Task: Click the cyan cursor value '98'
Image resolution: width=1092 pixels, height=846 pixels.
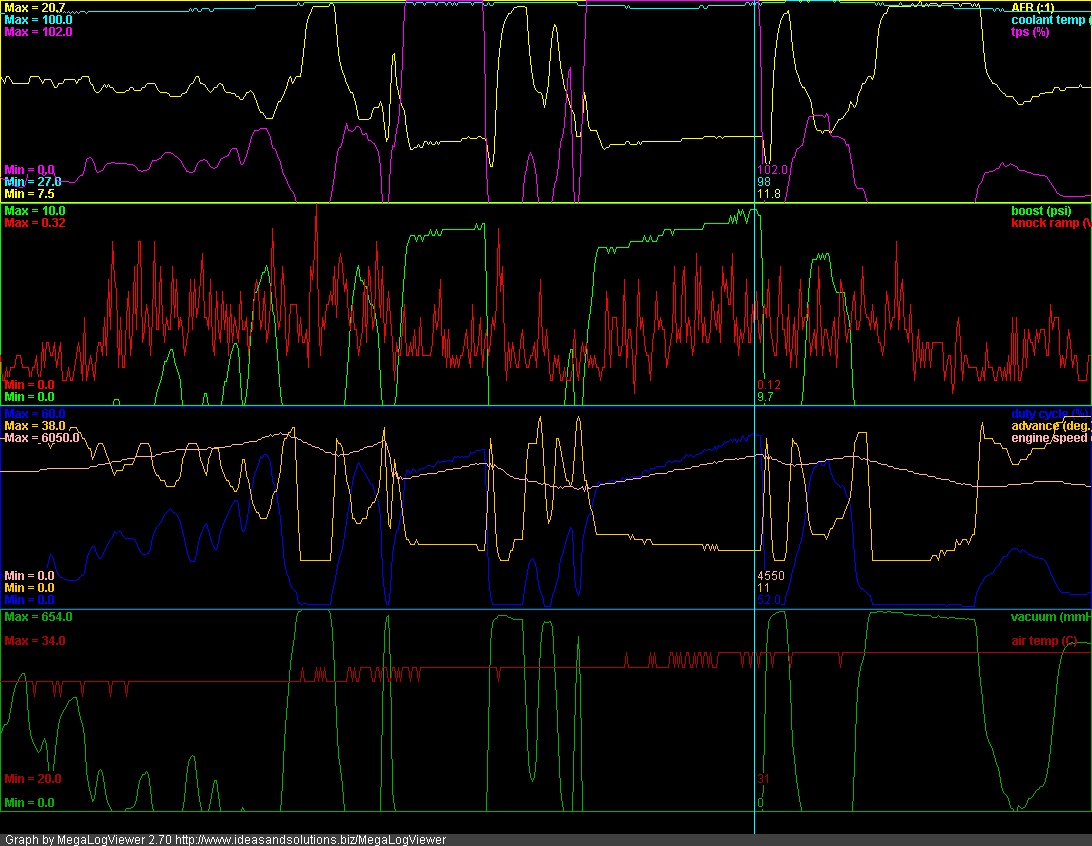Action: point(764,182)
